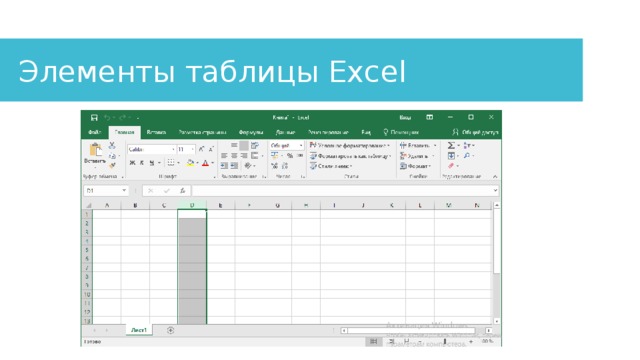Click the text orientation icon

pyautogui.click(x=248, y=166)
